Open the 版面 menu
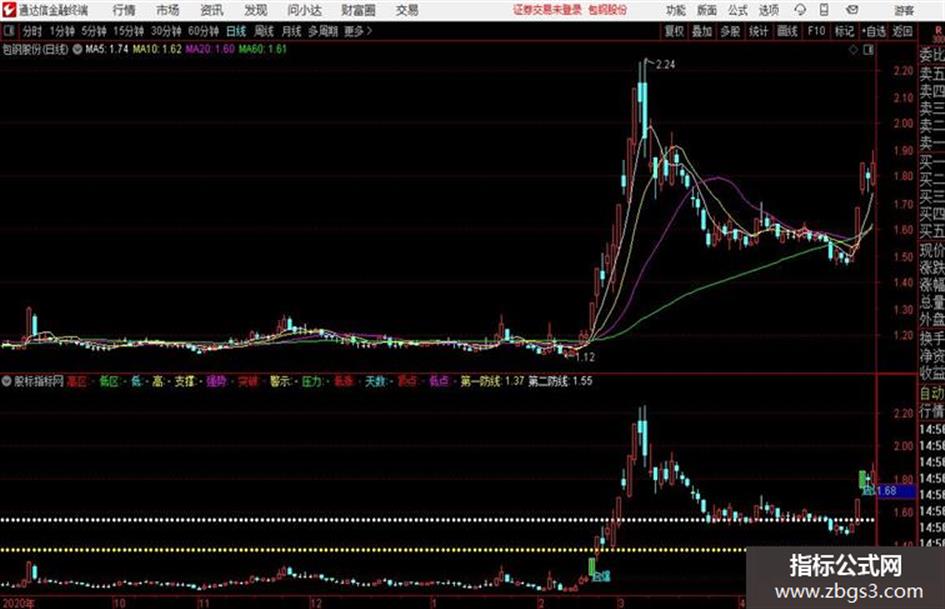Image resolution: width=945 pixels, height=609 pixels. [x=706, y=10]
